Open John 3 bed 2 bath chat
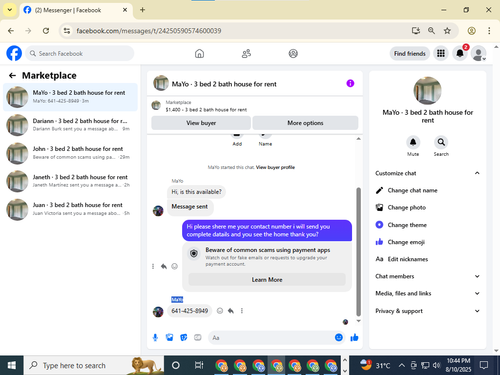 pyautogui.click(x=70, y=153)
